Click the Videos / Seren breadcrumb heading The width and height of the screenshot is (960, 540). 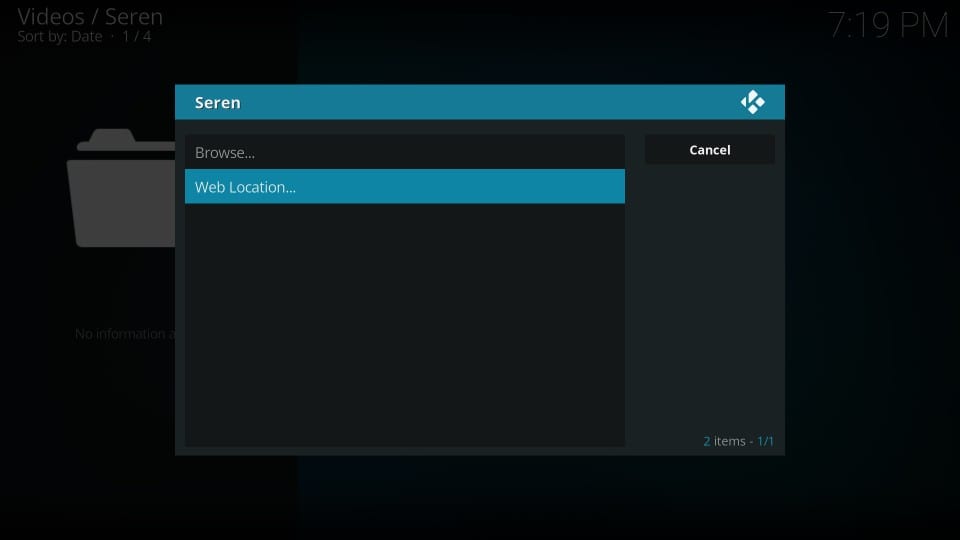click(x=90, y=17)
